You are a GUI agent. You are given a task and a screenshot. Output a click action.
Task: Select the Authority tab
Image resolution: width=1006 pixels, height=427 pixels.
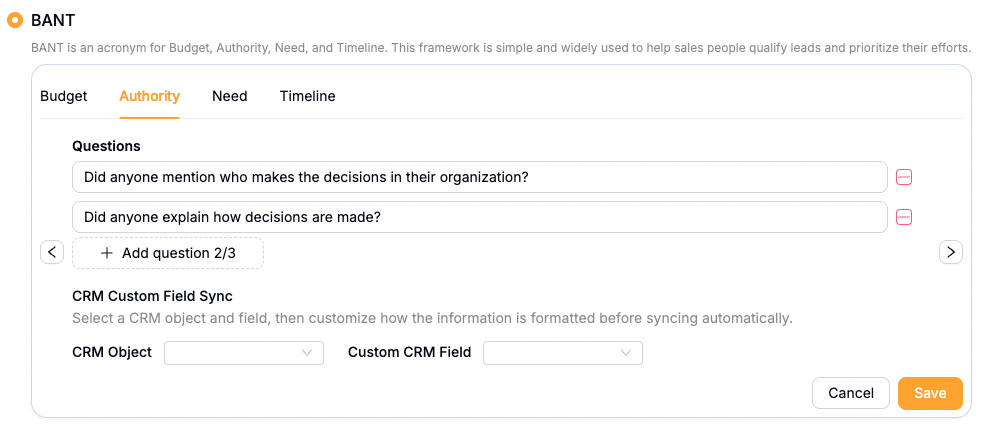point(149,96)
